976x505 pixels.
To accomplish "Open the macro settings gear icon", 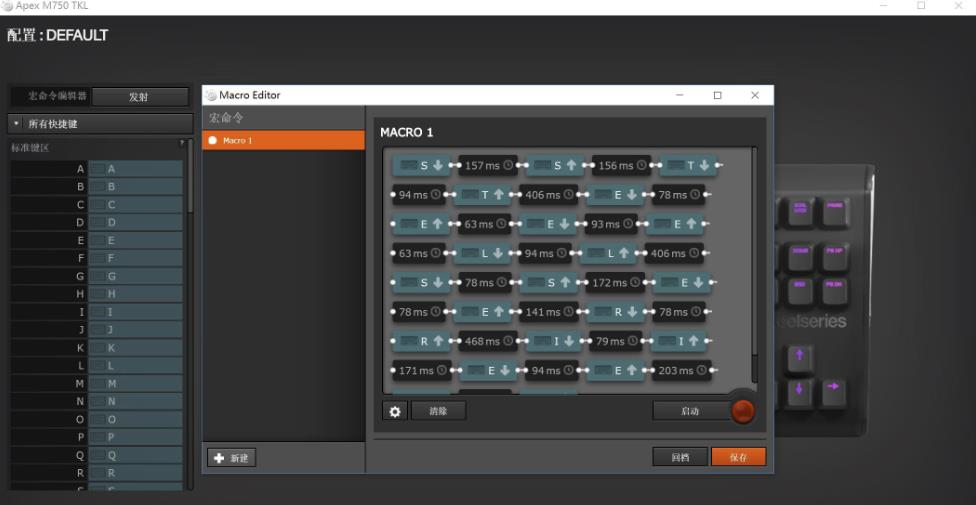I will point(395,411).
